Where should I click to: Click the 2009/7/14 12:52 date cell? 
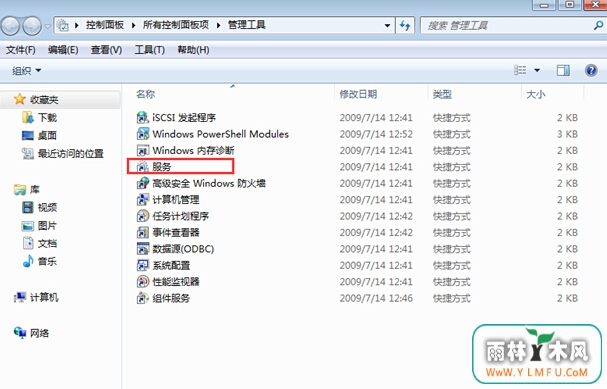(x=376, y=134)
